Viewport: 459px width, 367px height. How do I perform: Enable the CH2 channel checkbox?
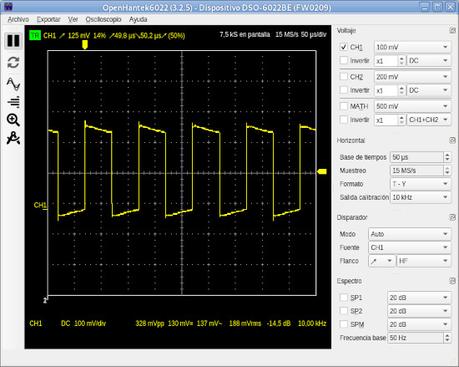tap(344, 76)
